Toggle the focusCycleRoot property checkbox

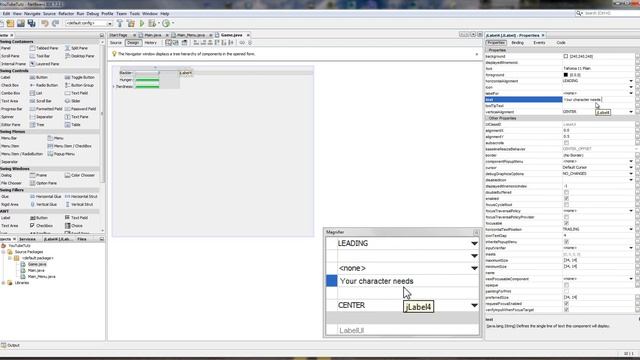pos(566,205)
